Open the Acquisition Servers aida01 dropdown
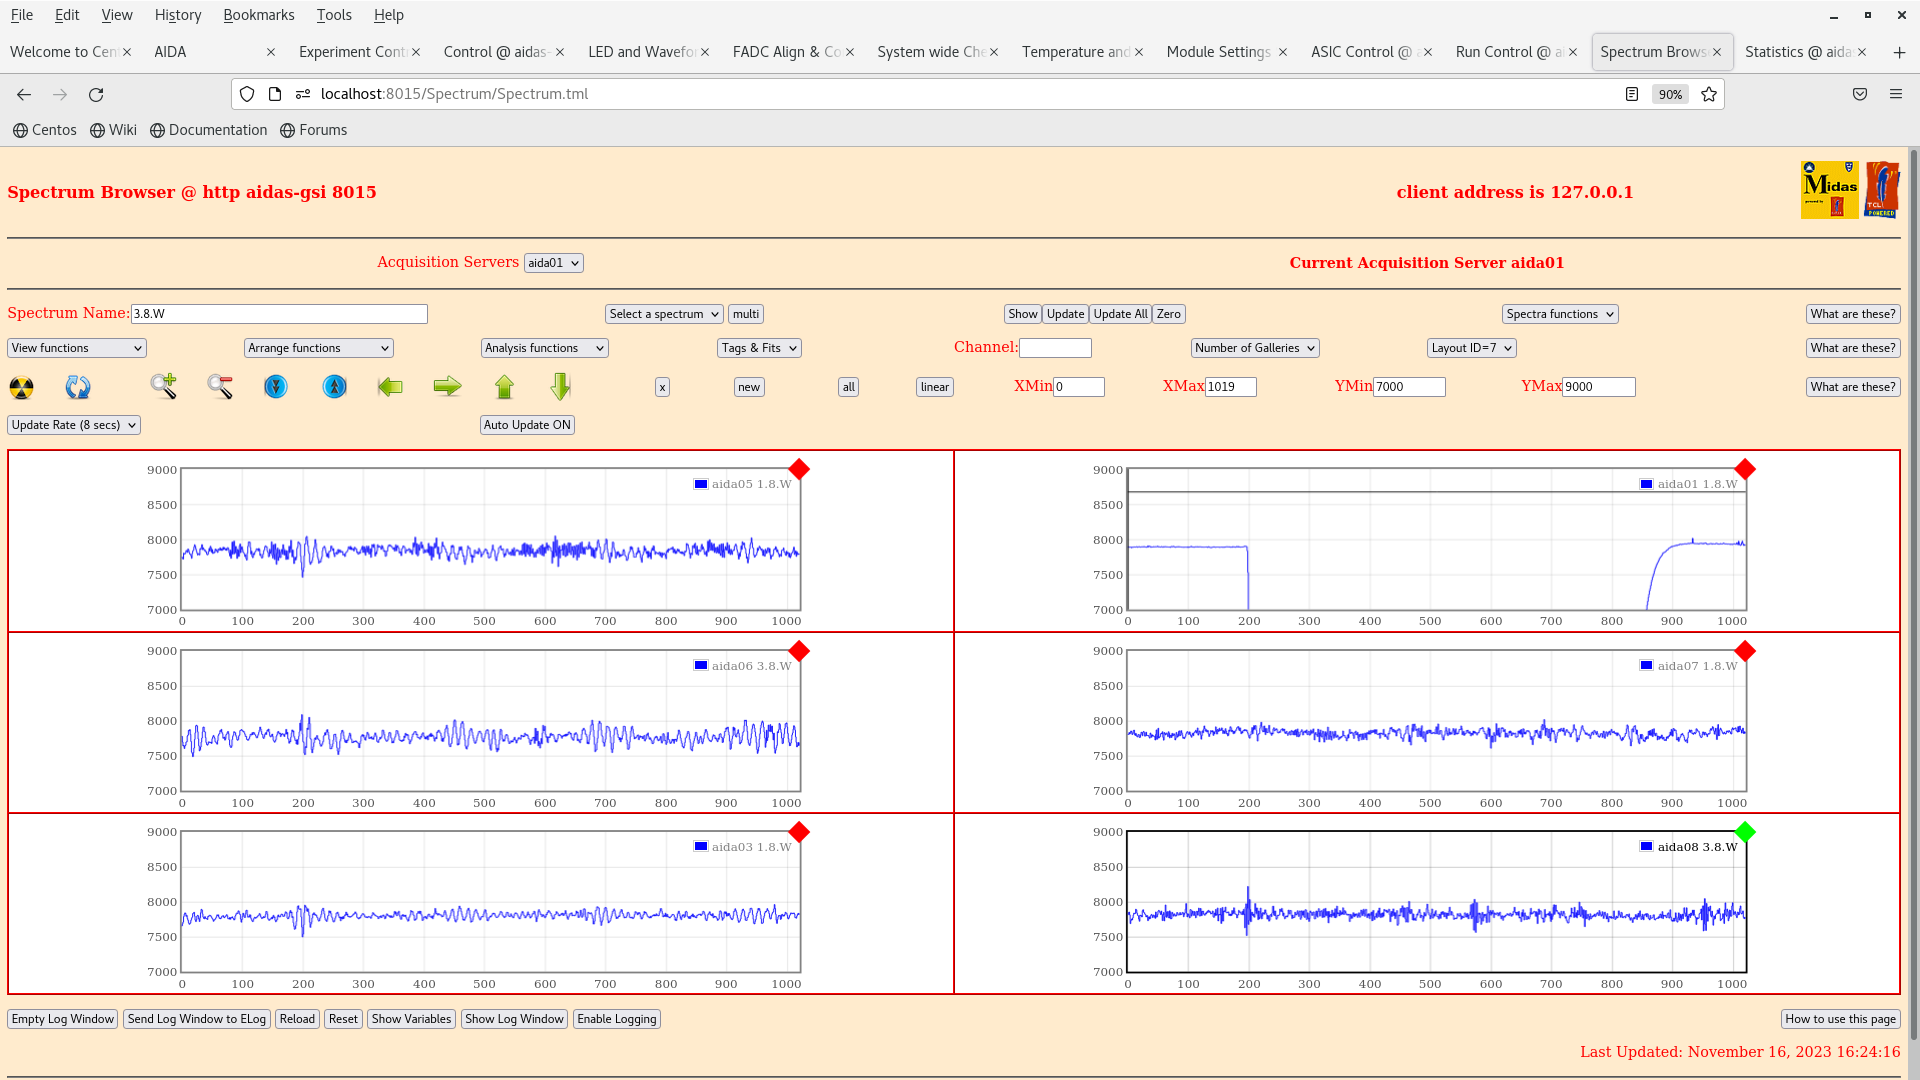 click(x=553, y=263)
